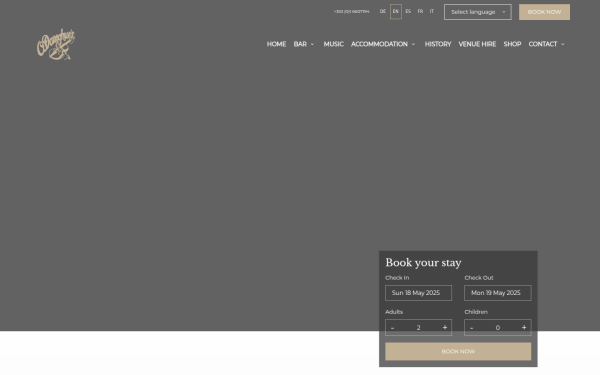
Task: Switch language to DE
Action: [x=383, y=11]
